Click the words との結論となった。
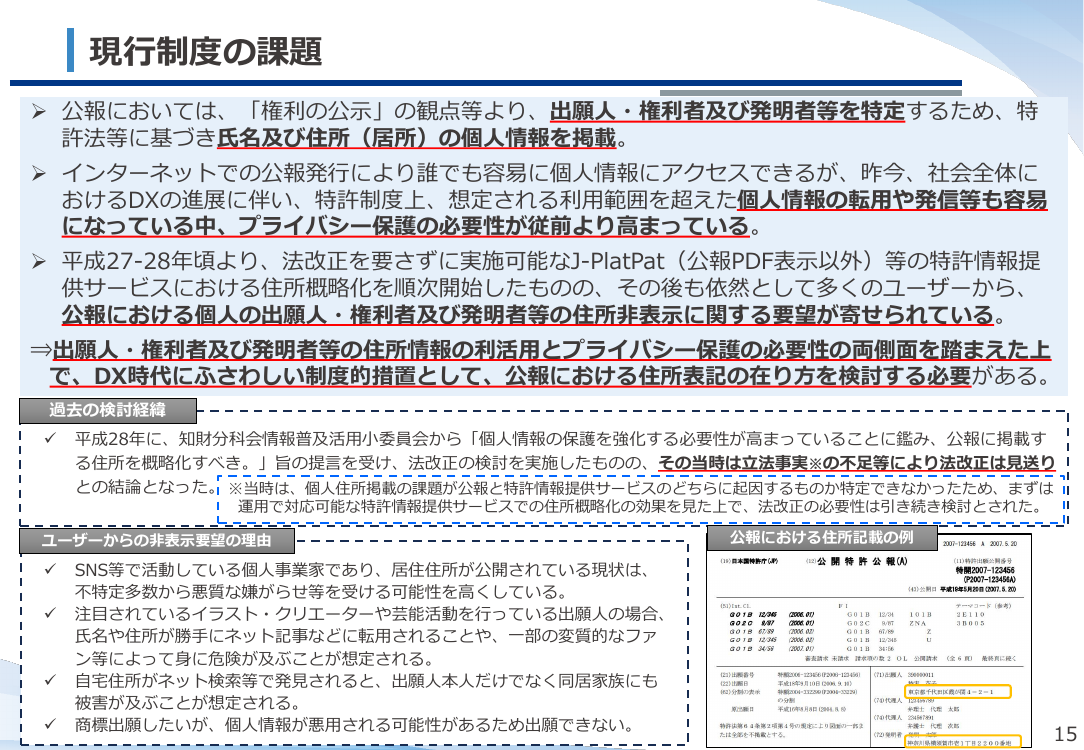Viewport: 1084px width, 750px height. click(147, 487)
